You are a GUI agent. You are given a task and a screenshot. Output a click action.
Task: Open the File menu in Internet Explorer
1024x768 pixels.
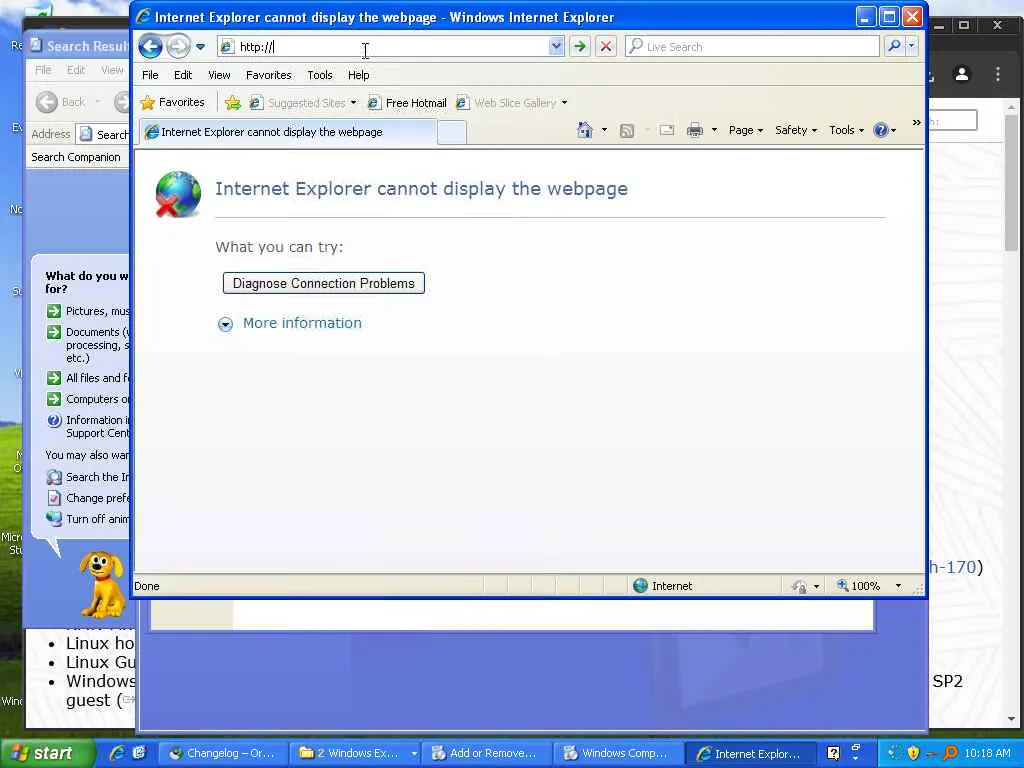(x=150, y=75)
